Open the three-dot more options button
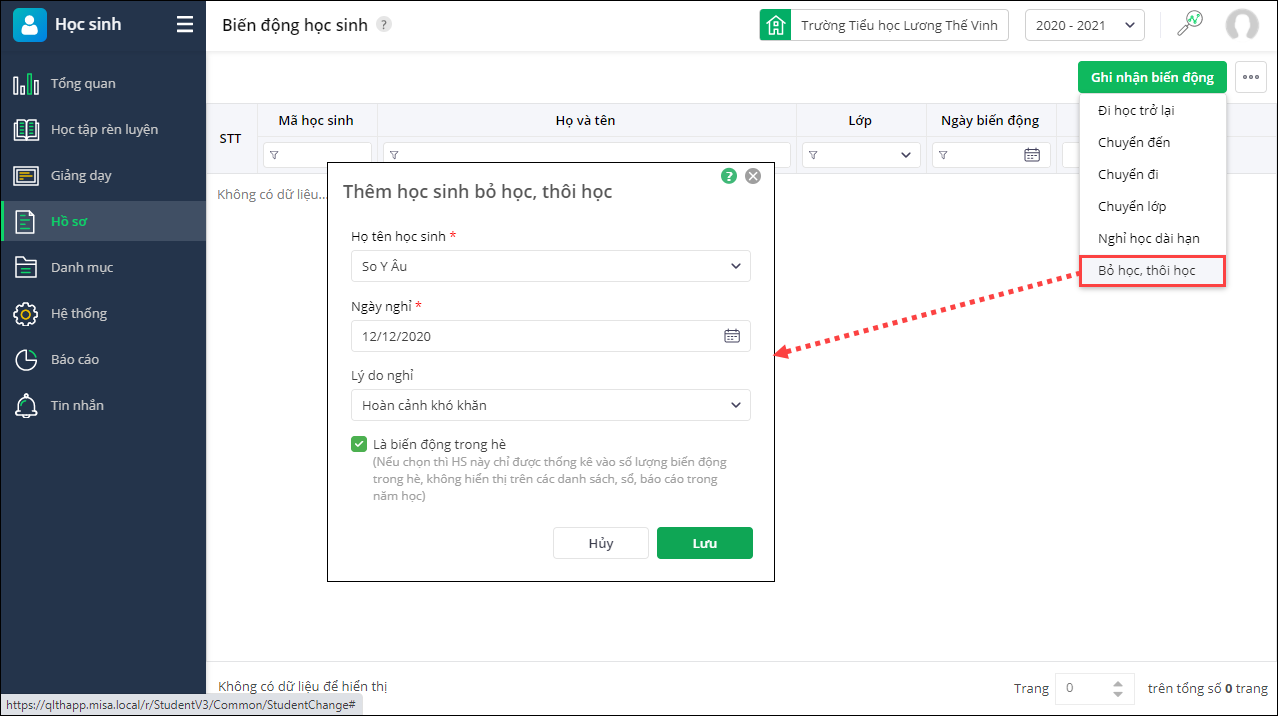 tap(1251, 77)
